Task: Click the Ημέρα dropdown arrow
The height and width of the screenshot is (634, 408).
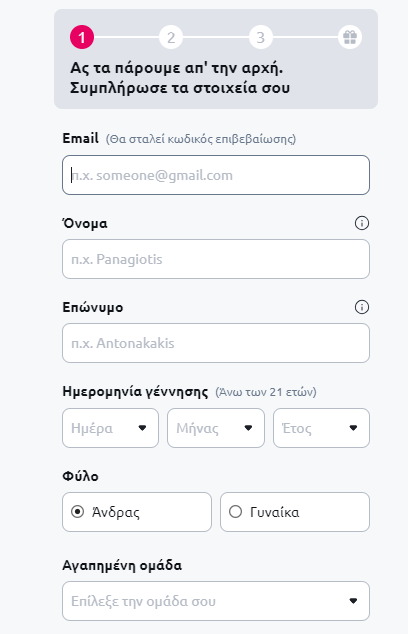Action: pyautogui.click(x=142, y=428)
